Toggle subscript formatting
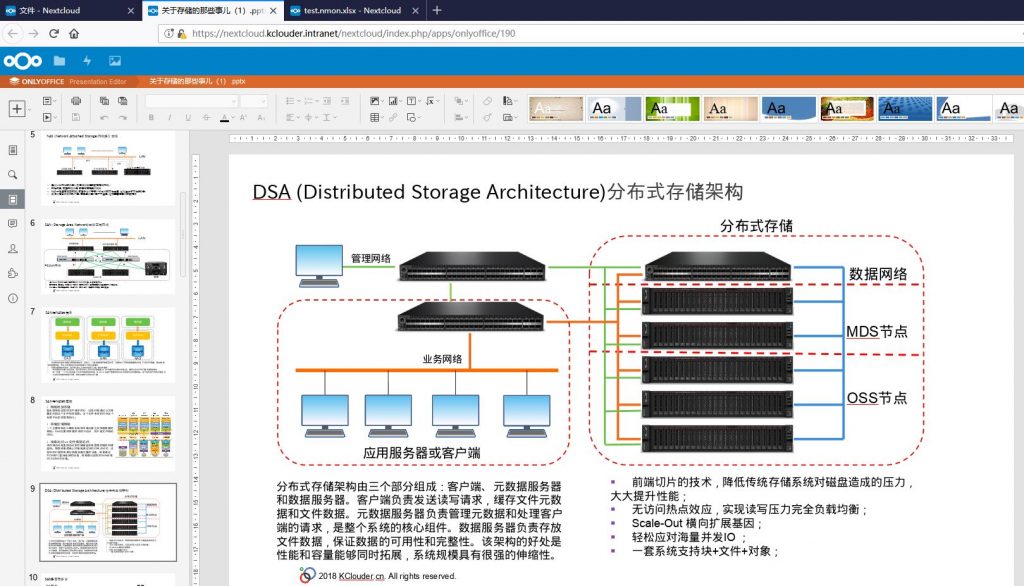1024x586 pixels. pyautogui.click(x=261, y=118)
